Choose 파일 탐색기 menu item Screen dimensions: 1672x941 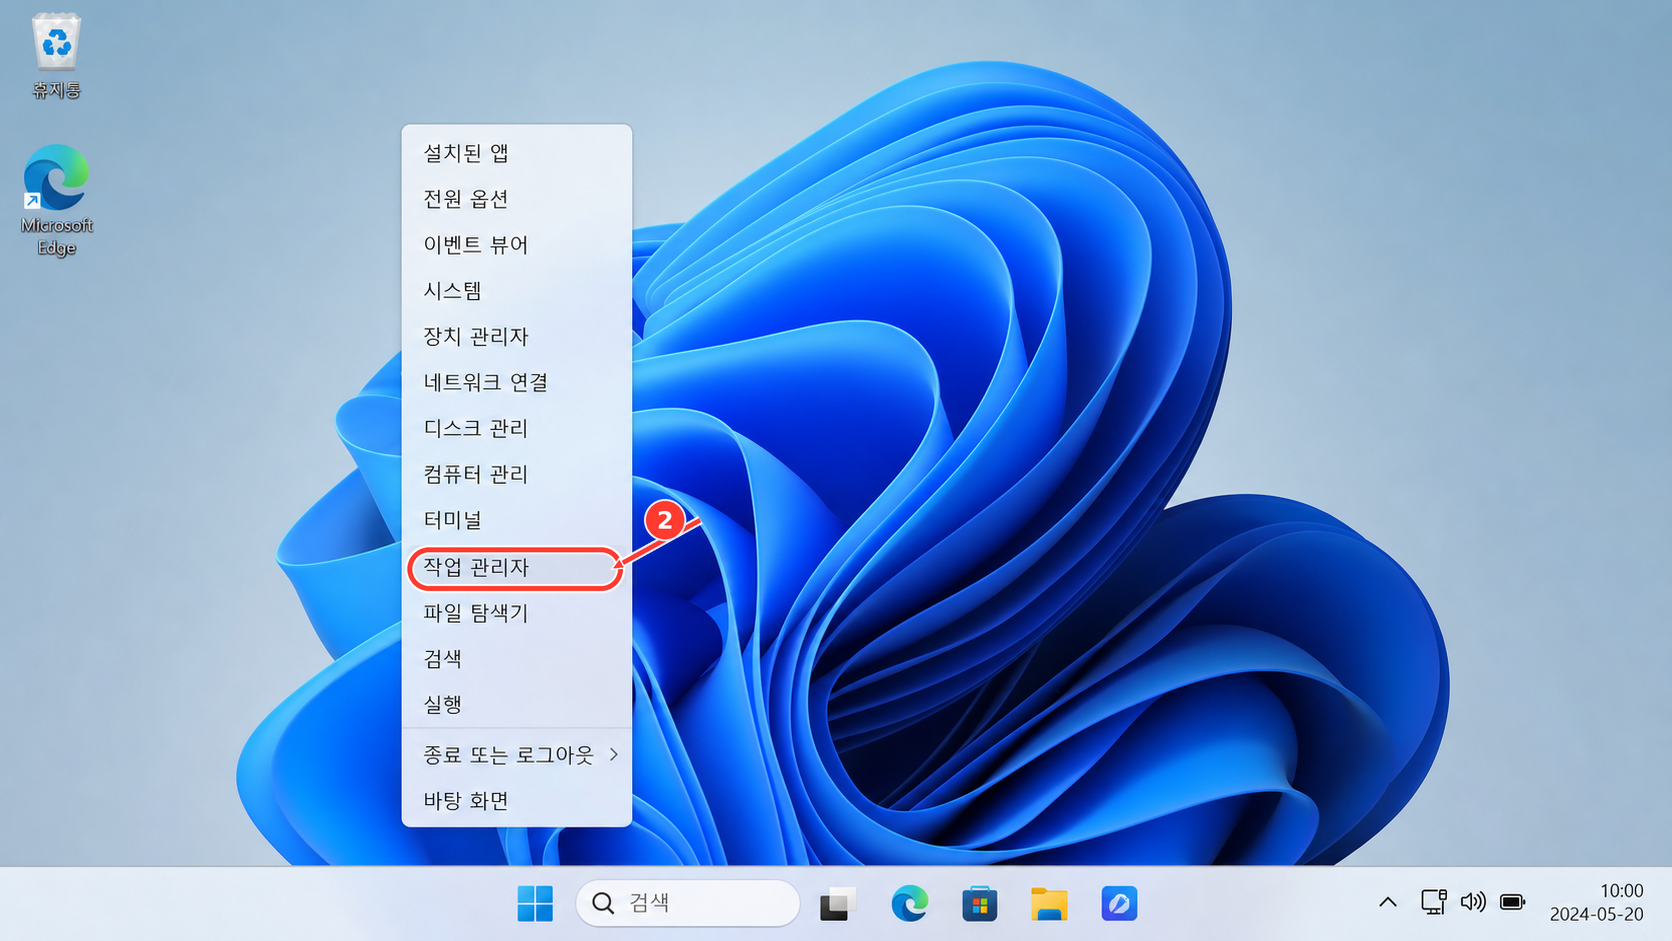pyautogui.click(x=516, y=613)
